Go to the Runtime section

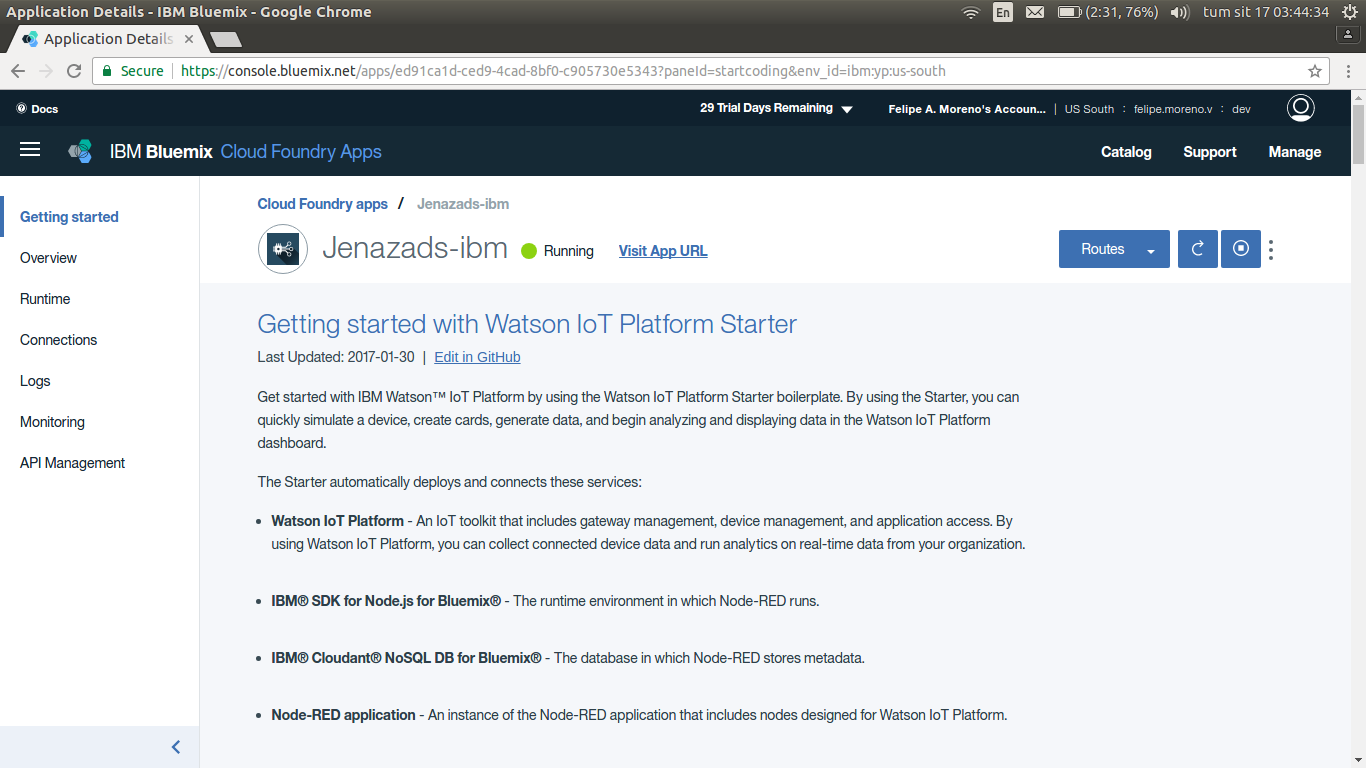tap(45, 299)
